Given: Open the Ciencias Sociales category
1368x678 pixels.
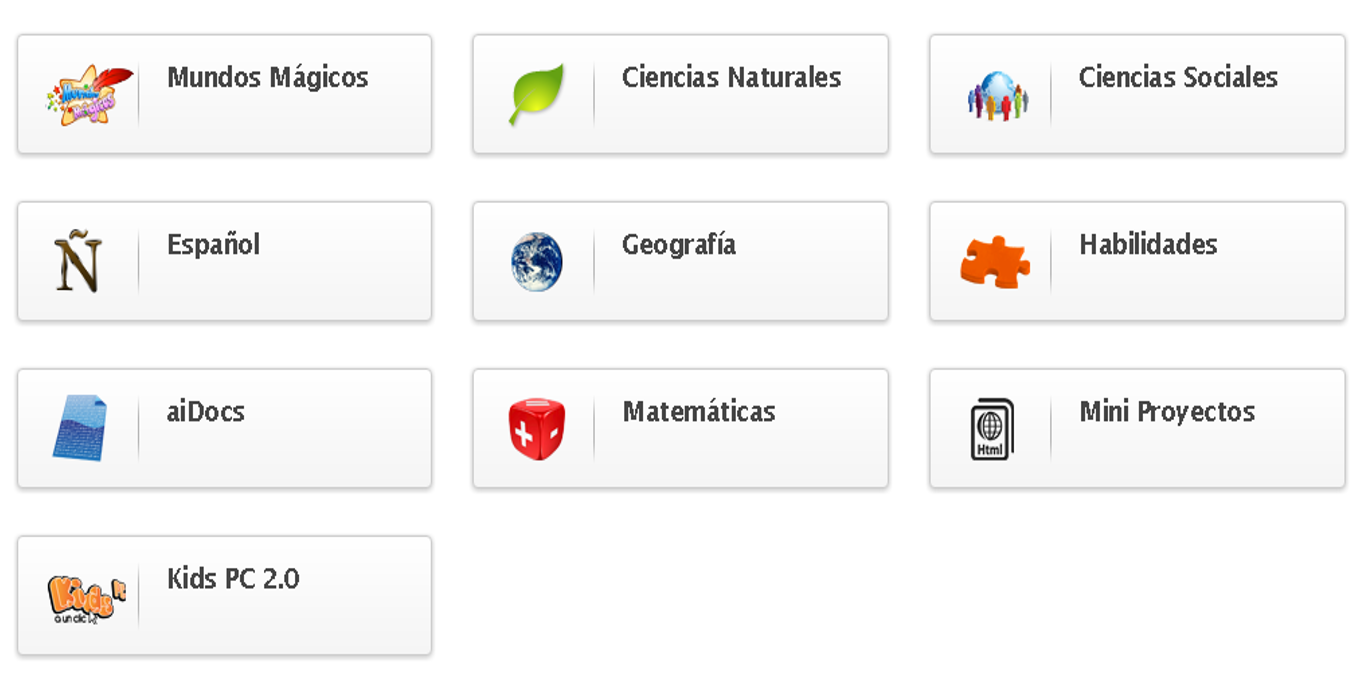Looking at the screenshot, I should point(1177,77).
